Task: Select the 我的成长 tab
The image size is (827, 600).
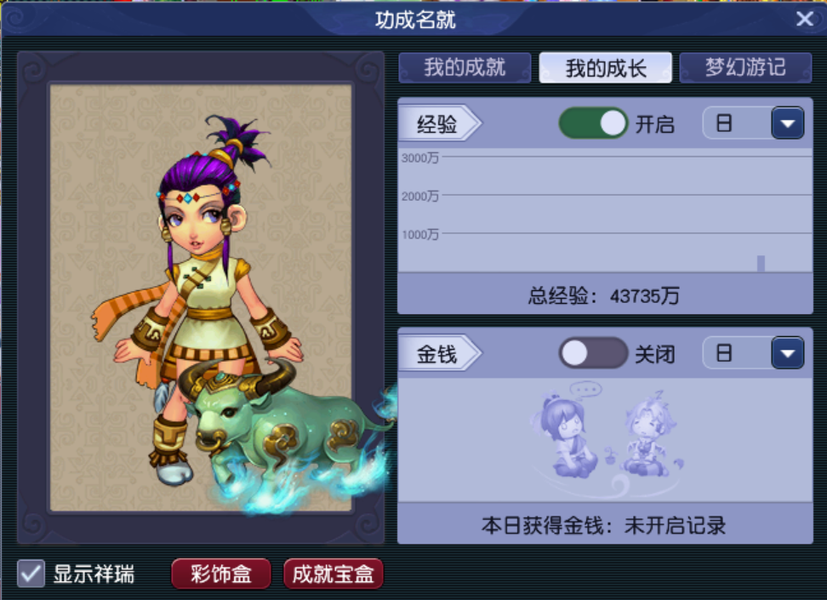Action: 605,67
